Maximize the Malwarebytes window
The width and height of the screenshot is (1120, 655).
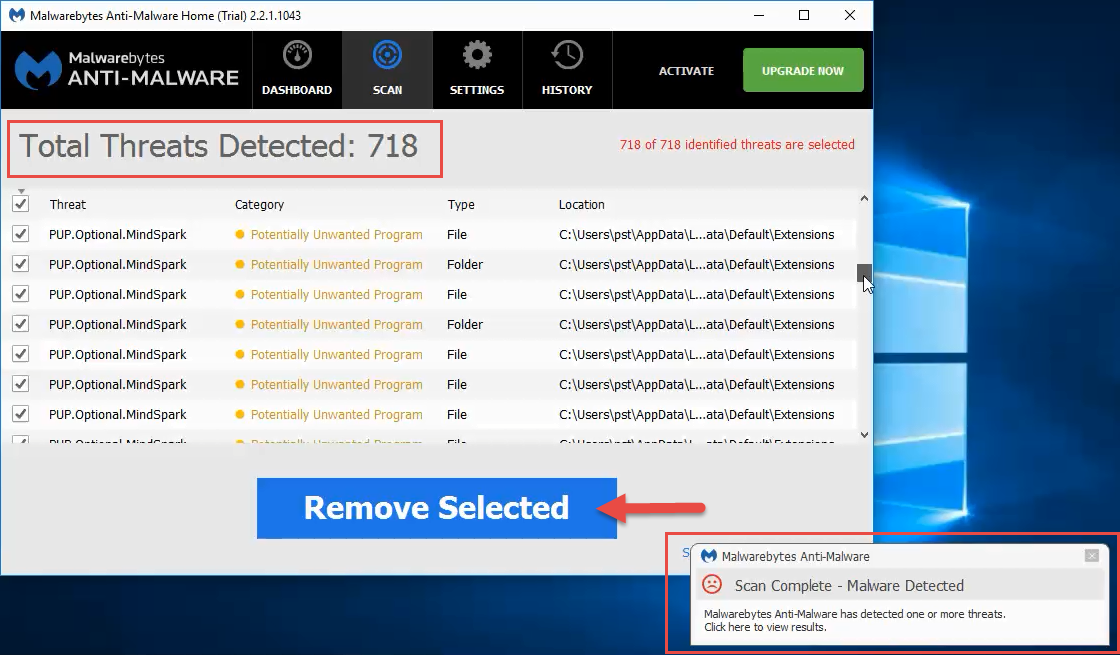tap(804, 15)
